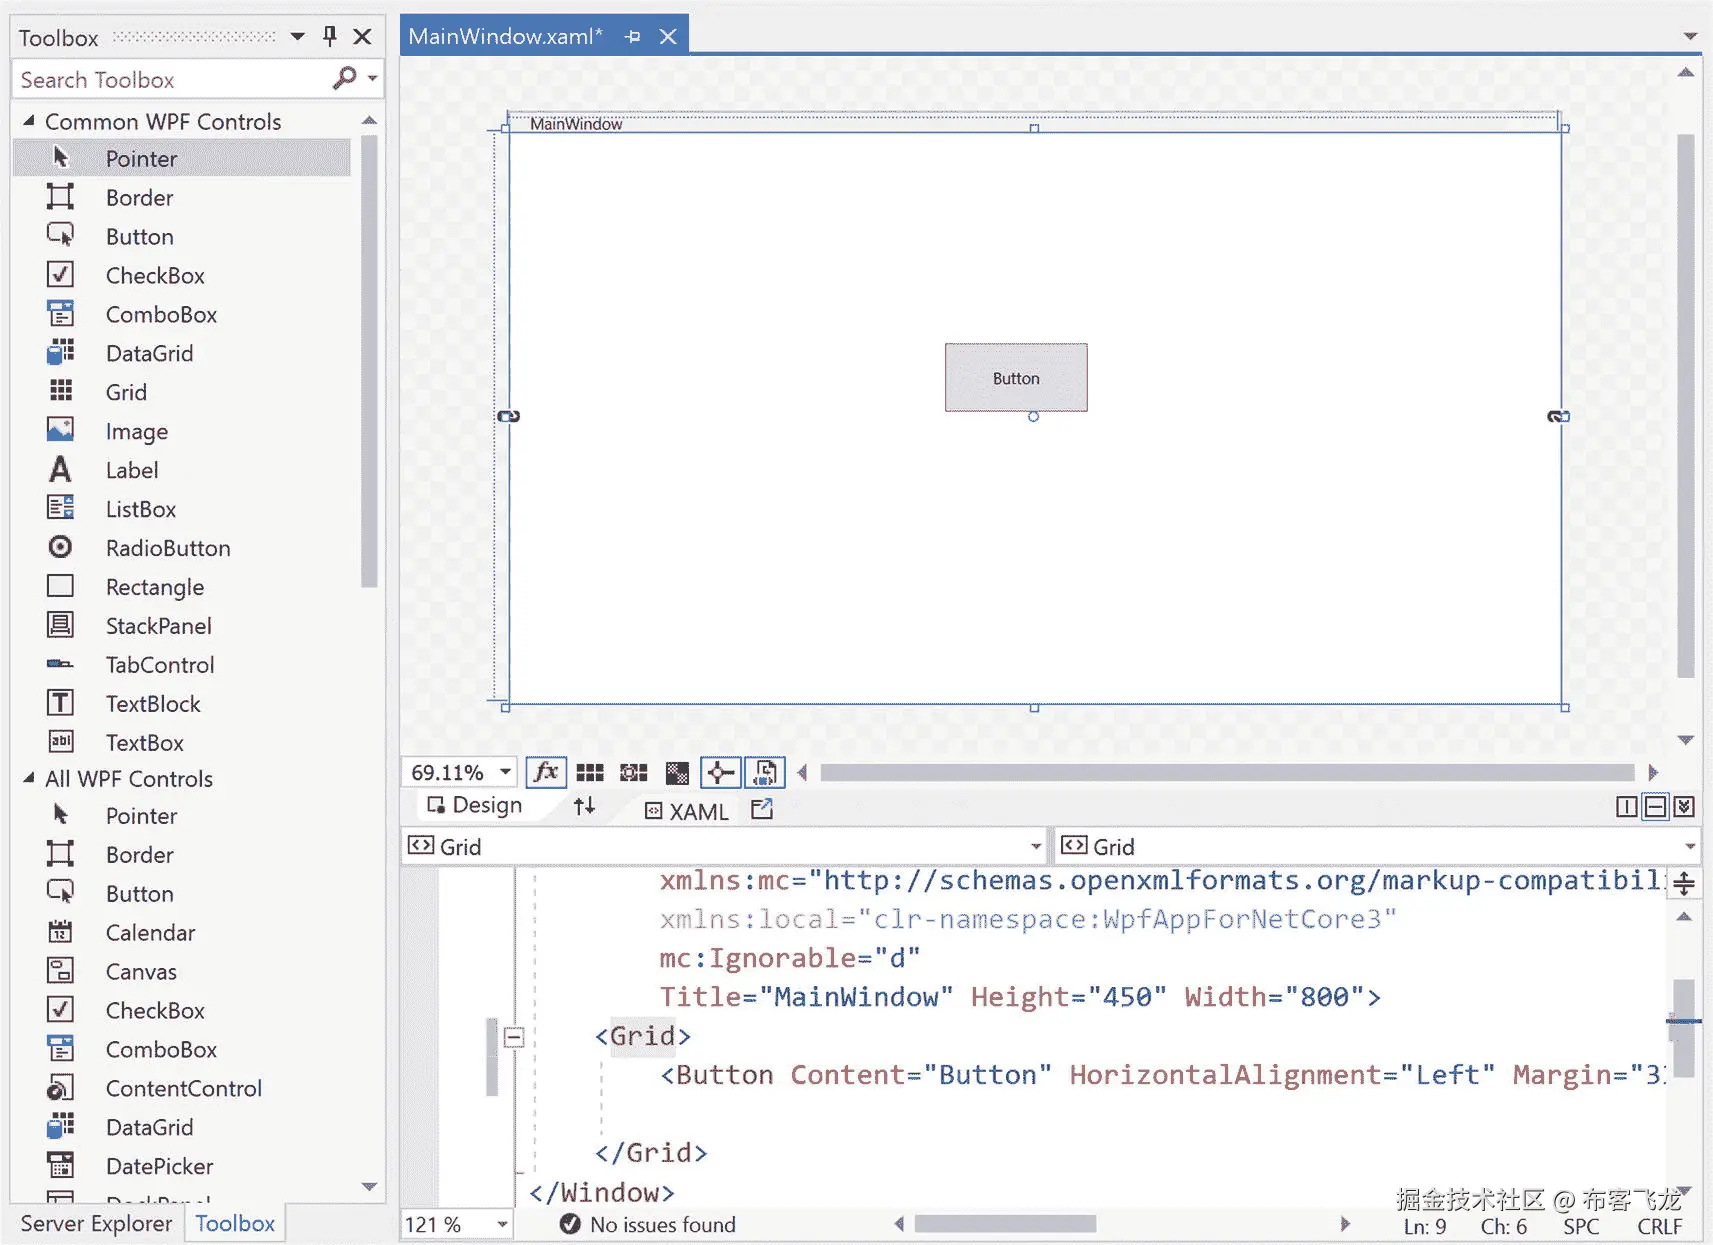Toggle snapping to gridlines
The width and height of the screenshot is (1713, 1245).
(x=632, y=771)
